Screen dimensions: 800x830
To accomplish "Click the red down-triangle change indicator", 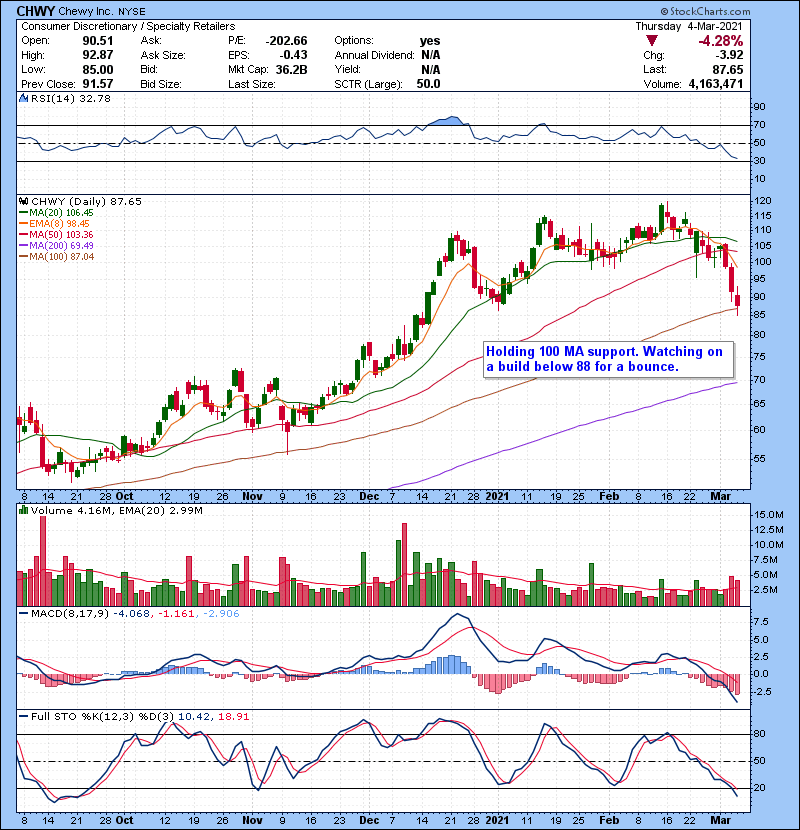I will pos(652,41).
